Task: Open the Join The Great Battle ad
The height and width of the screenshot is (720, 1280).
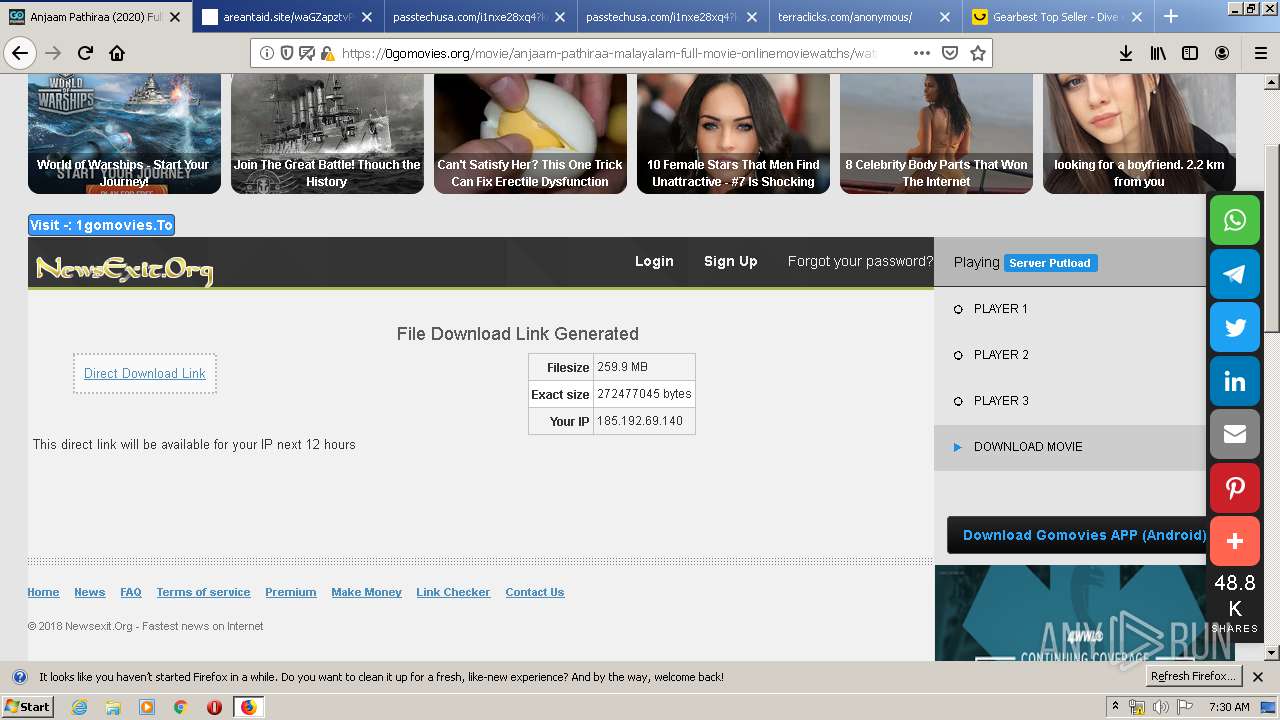Action: (327, 133)
